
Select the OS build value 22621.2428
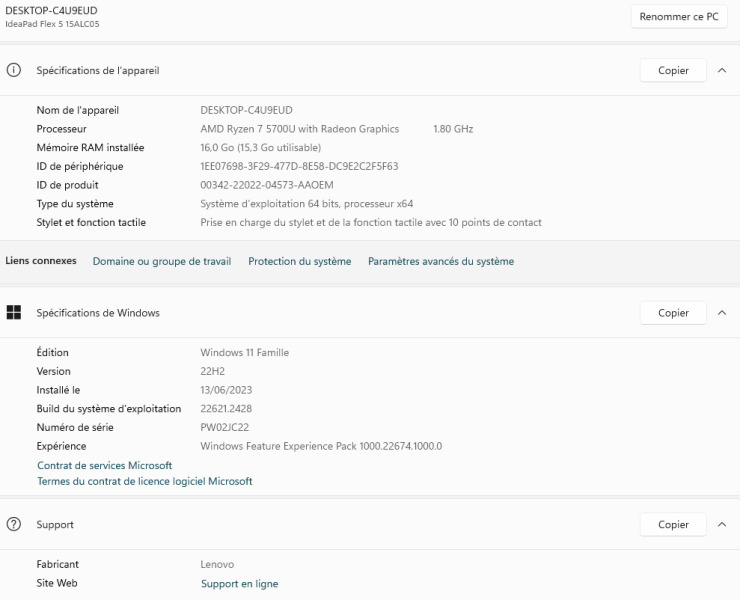[x=226, y=409]
